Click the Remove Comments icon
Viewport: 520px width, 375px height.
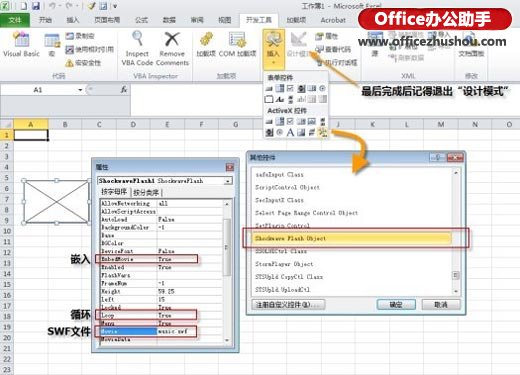[x=172, y=48]
